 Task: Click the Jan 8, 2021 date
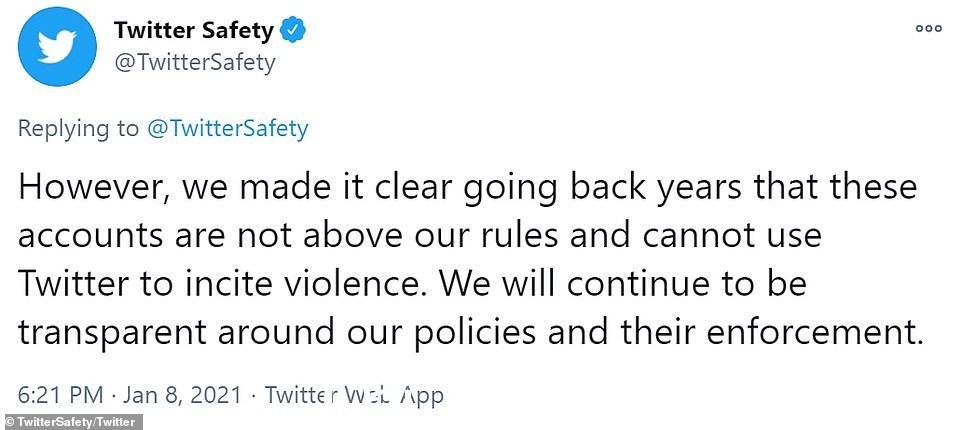[182, 396]
